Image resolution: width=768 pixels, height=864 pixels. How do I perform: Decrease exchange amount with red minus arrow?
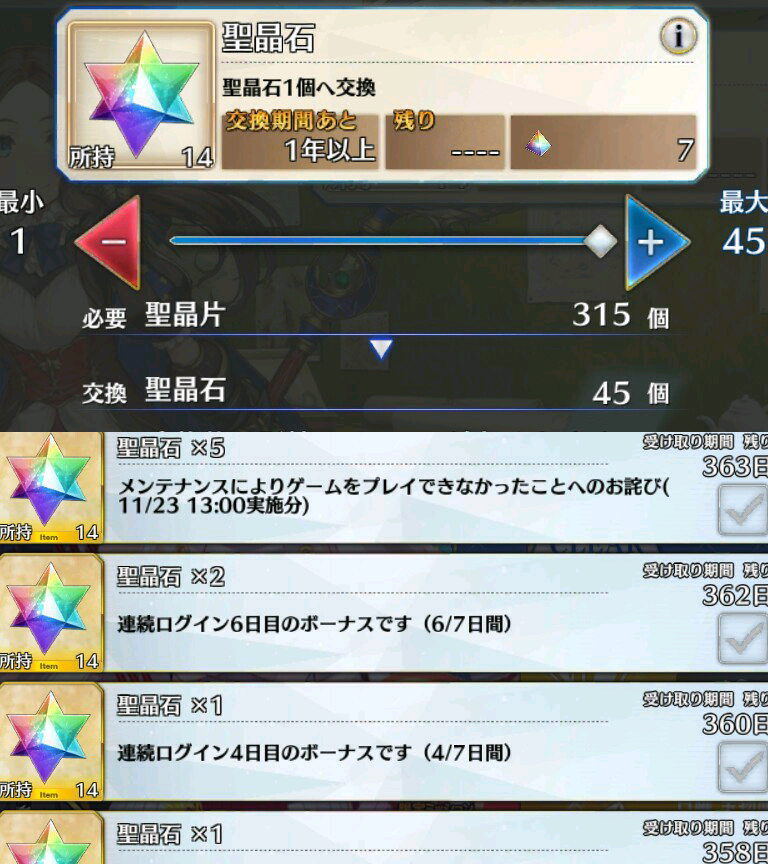pos(109,242)
